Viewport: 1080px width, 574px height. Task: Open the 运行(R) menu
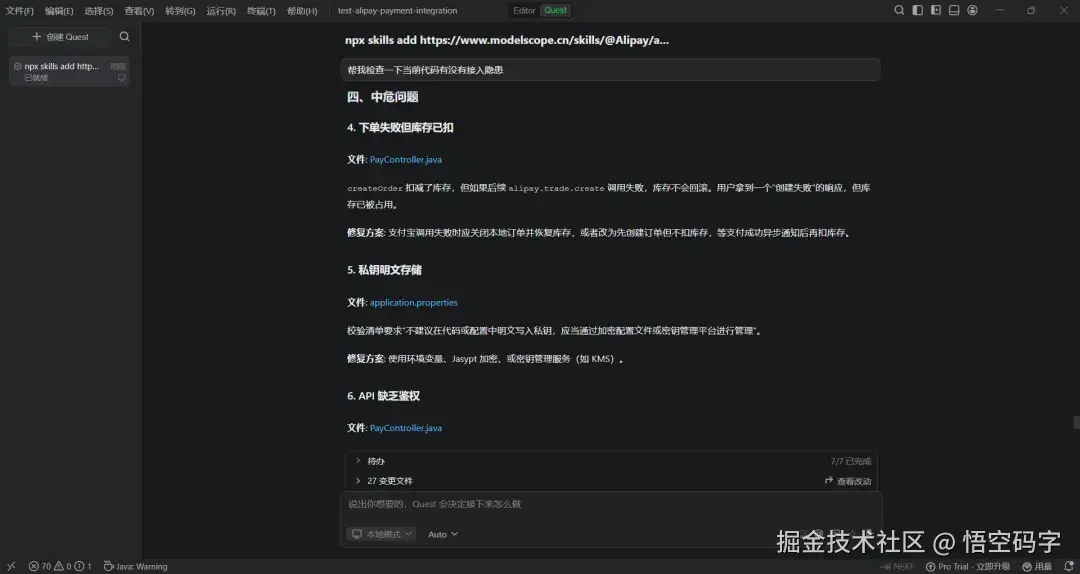[221, 11]
